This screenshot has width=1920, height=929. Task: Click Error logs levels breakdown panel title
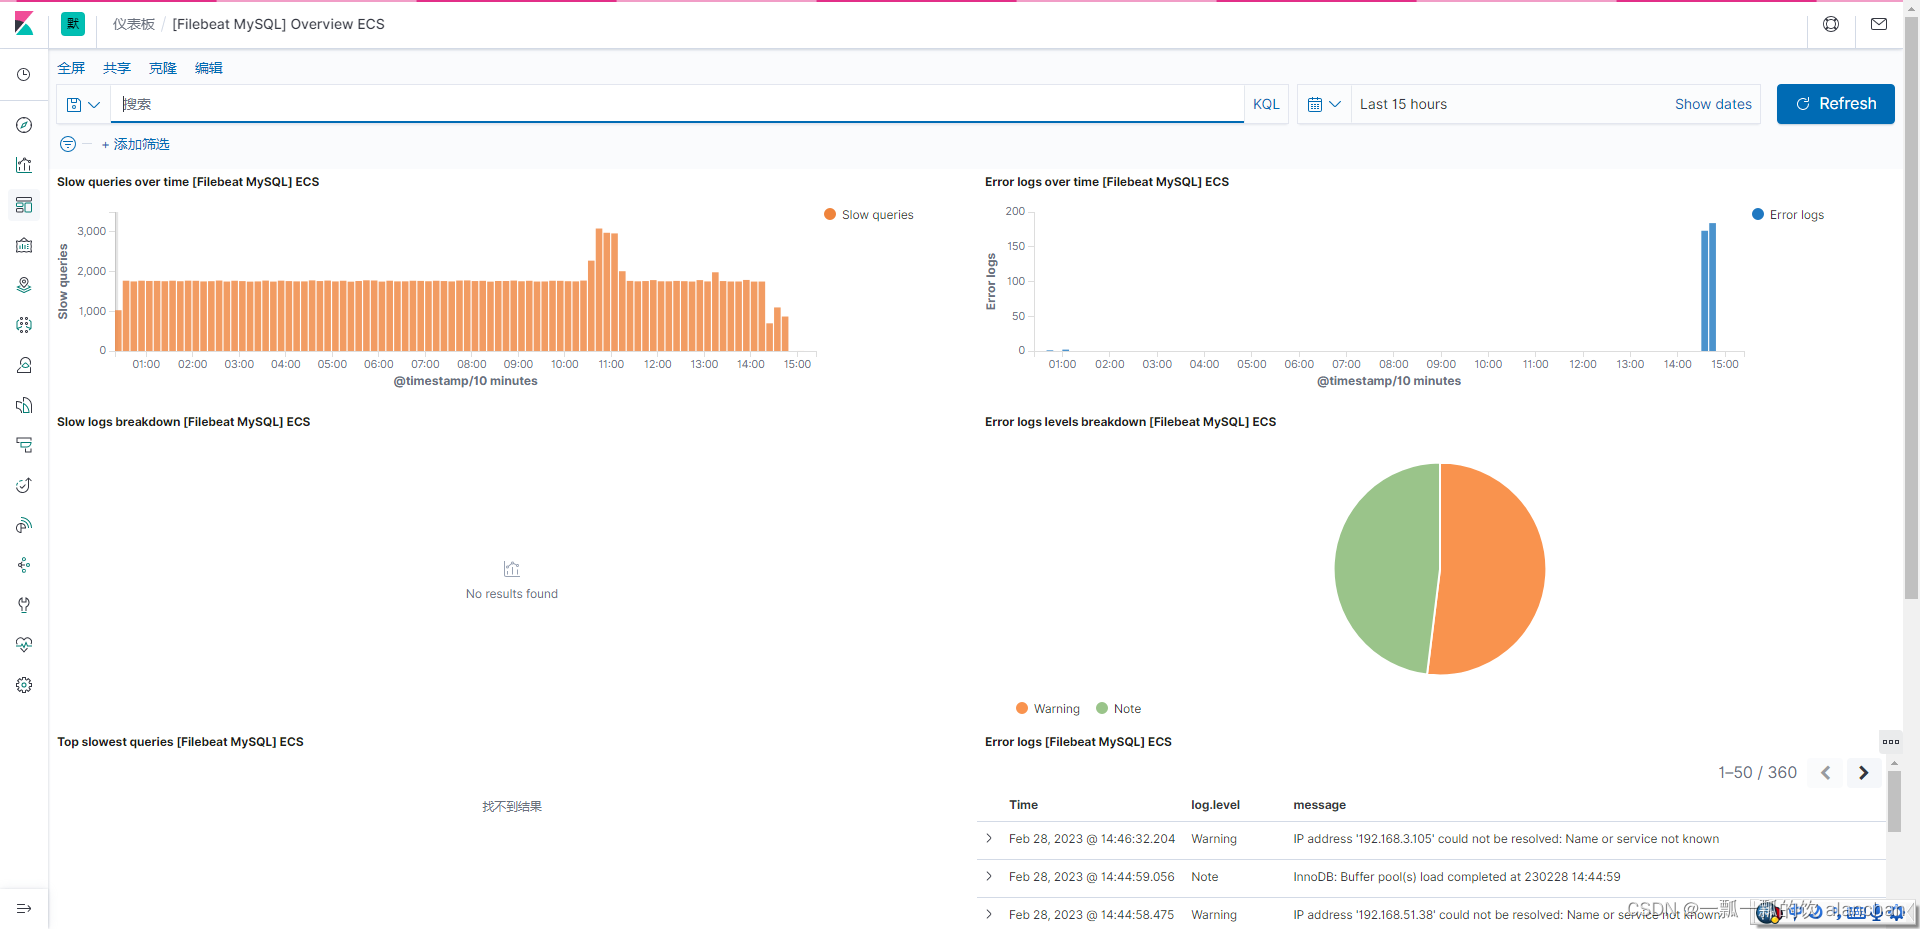[1130, 422]
